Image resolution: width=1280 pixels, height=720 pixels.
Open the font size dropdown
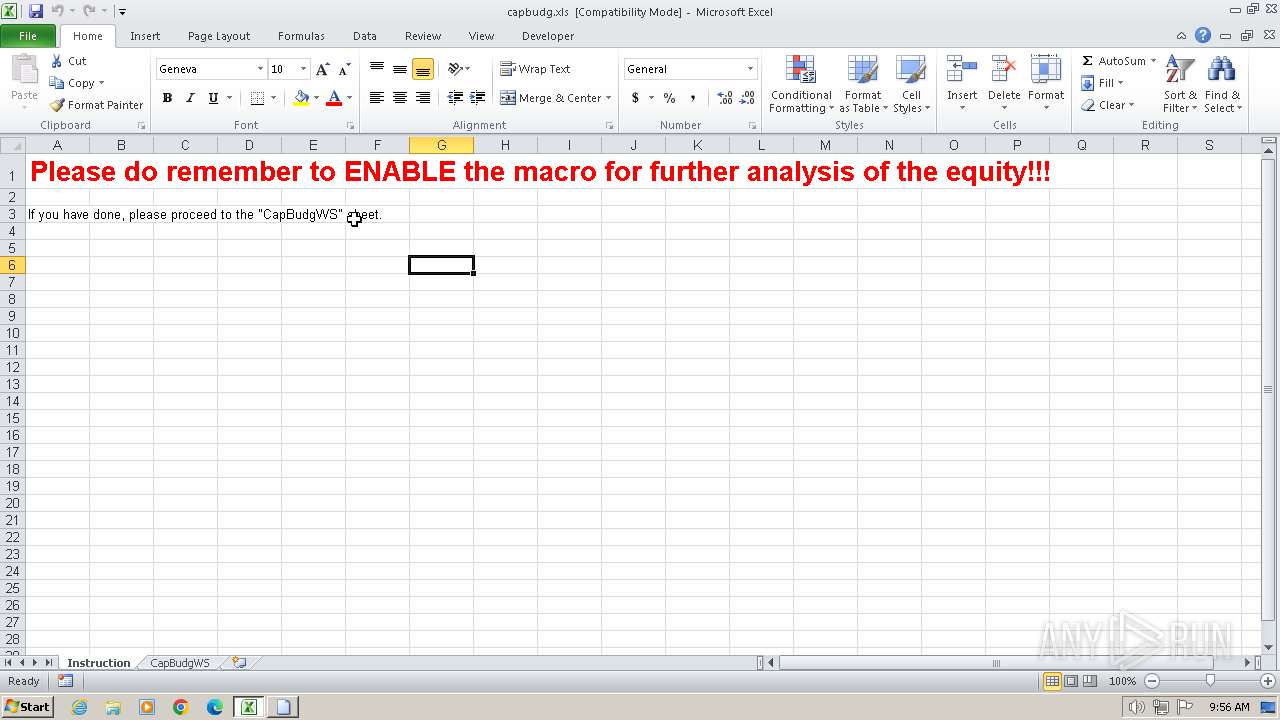point(304,69)
